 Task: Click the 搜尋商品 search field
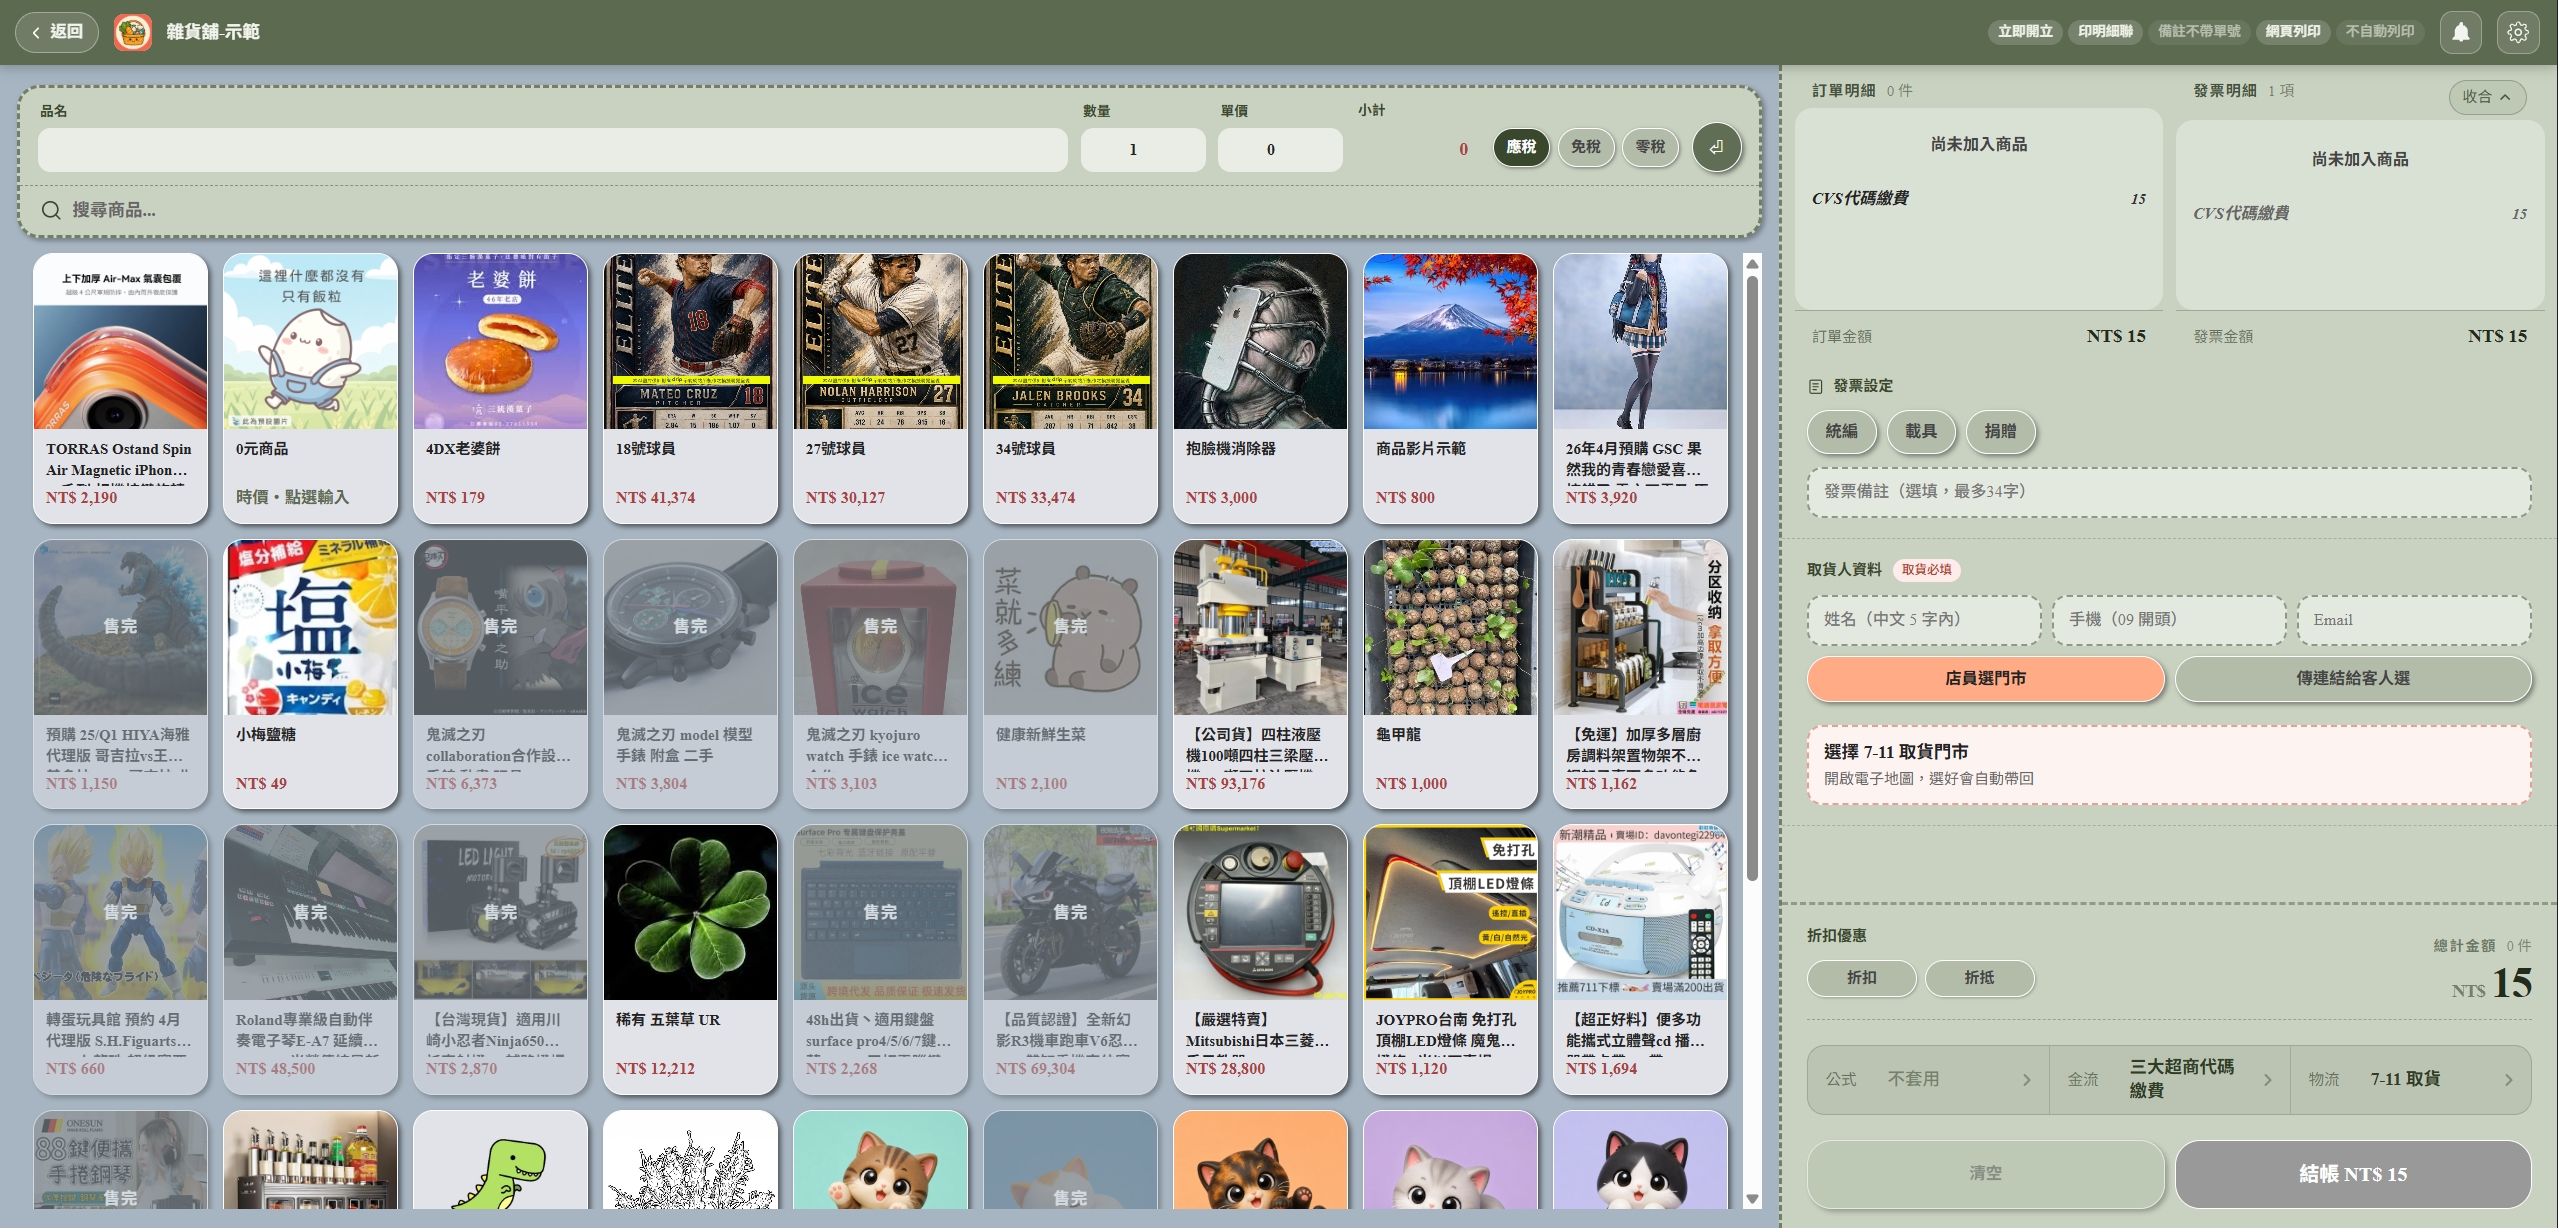(890, 210)
